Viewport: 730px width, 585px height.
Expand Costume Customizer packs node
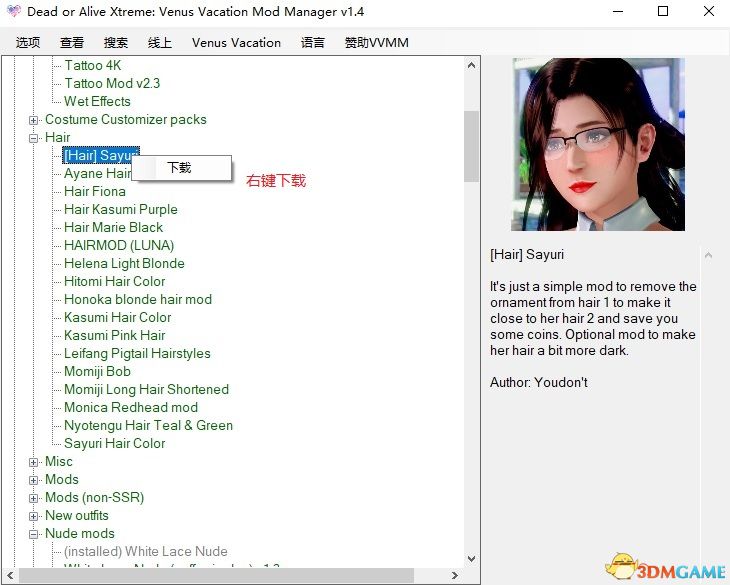(34, 120)
